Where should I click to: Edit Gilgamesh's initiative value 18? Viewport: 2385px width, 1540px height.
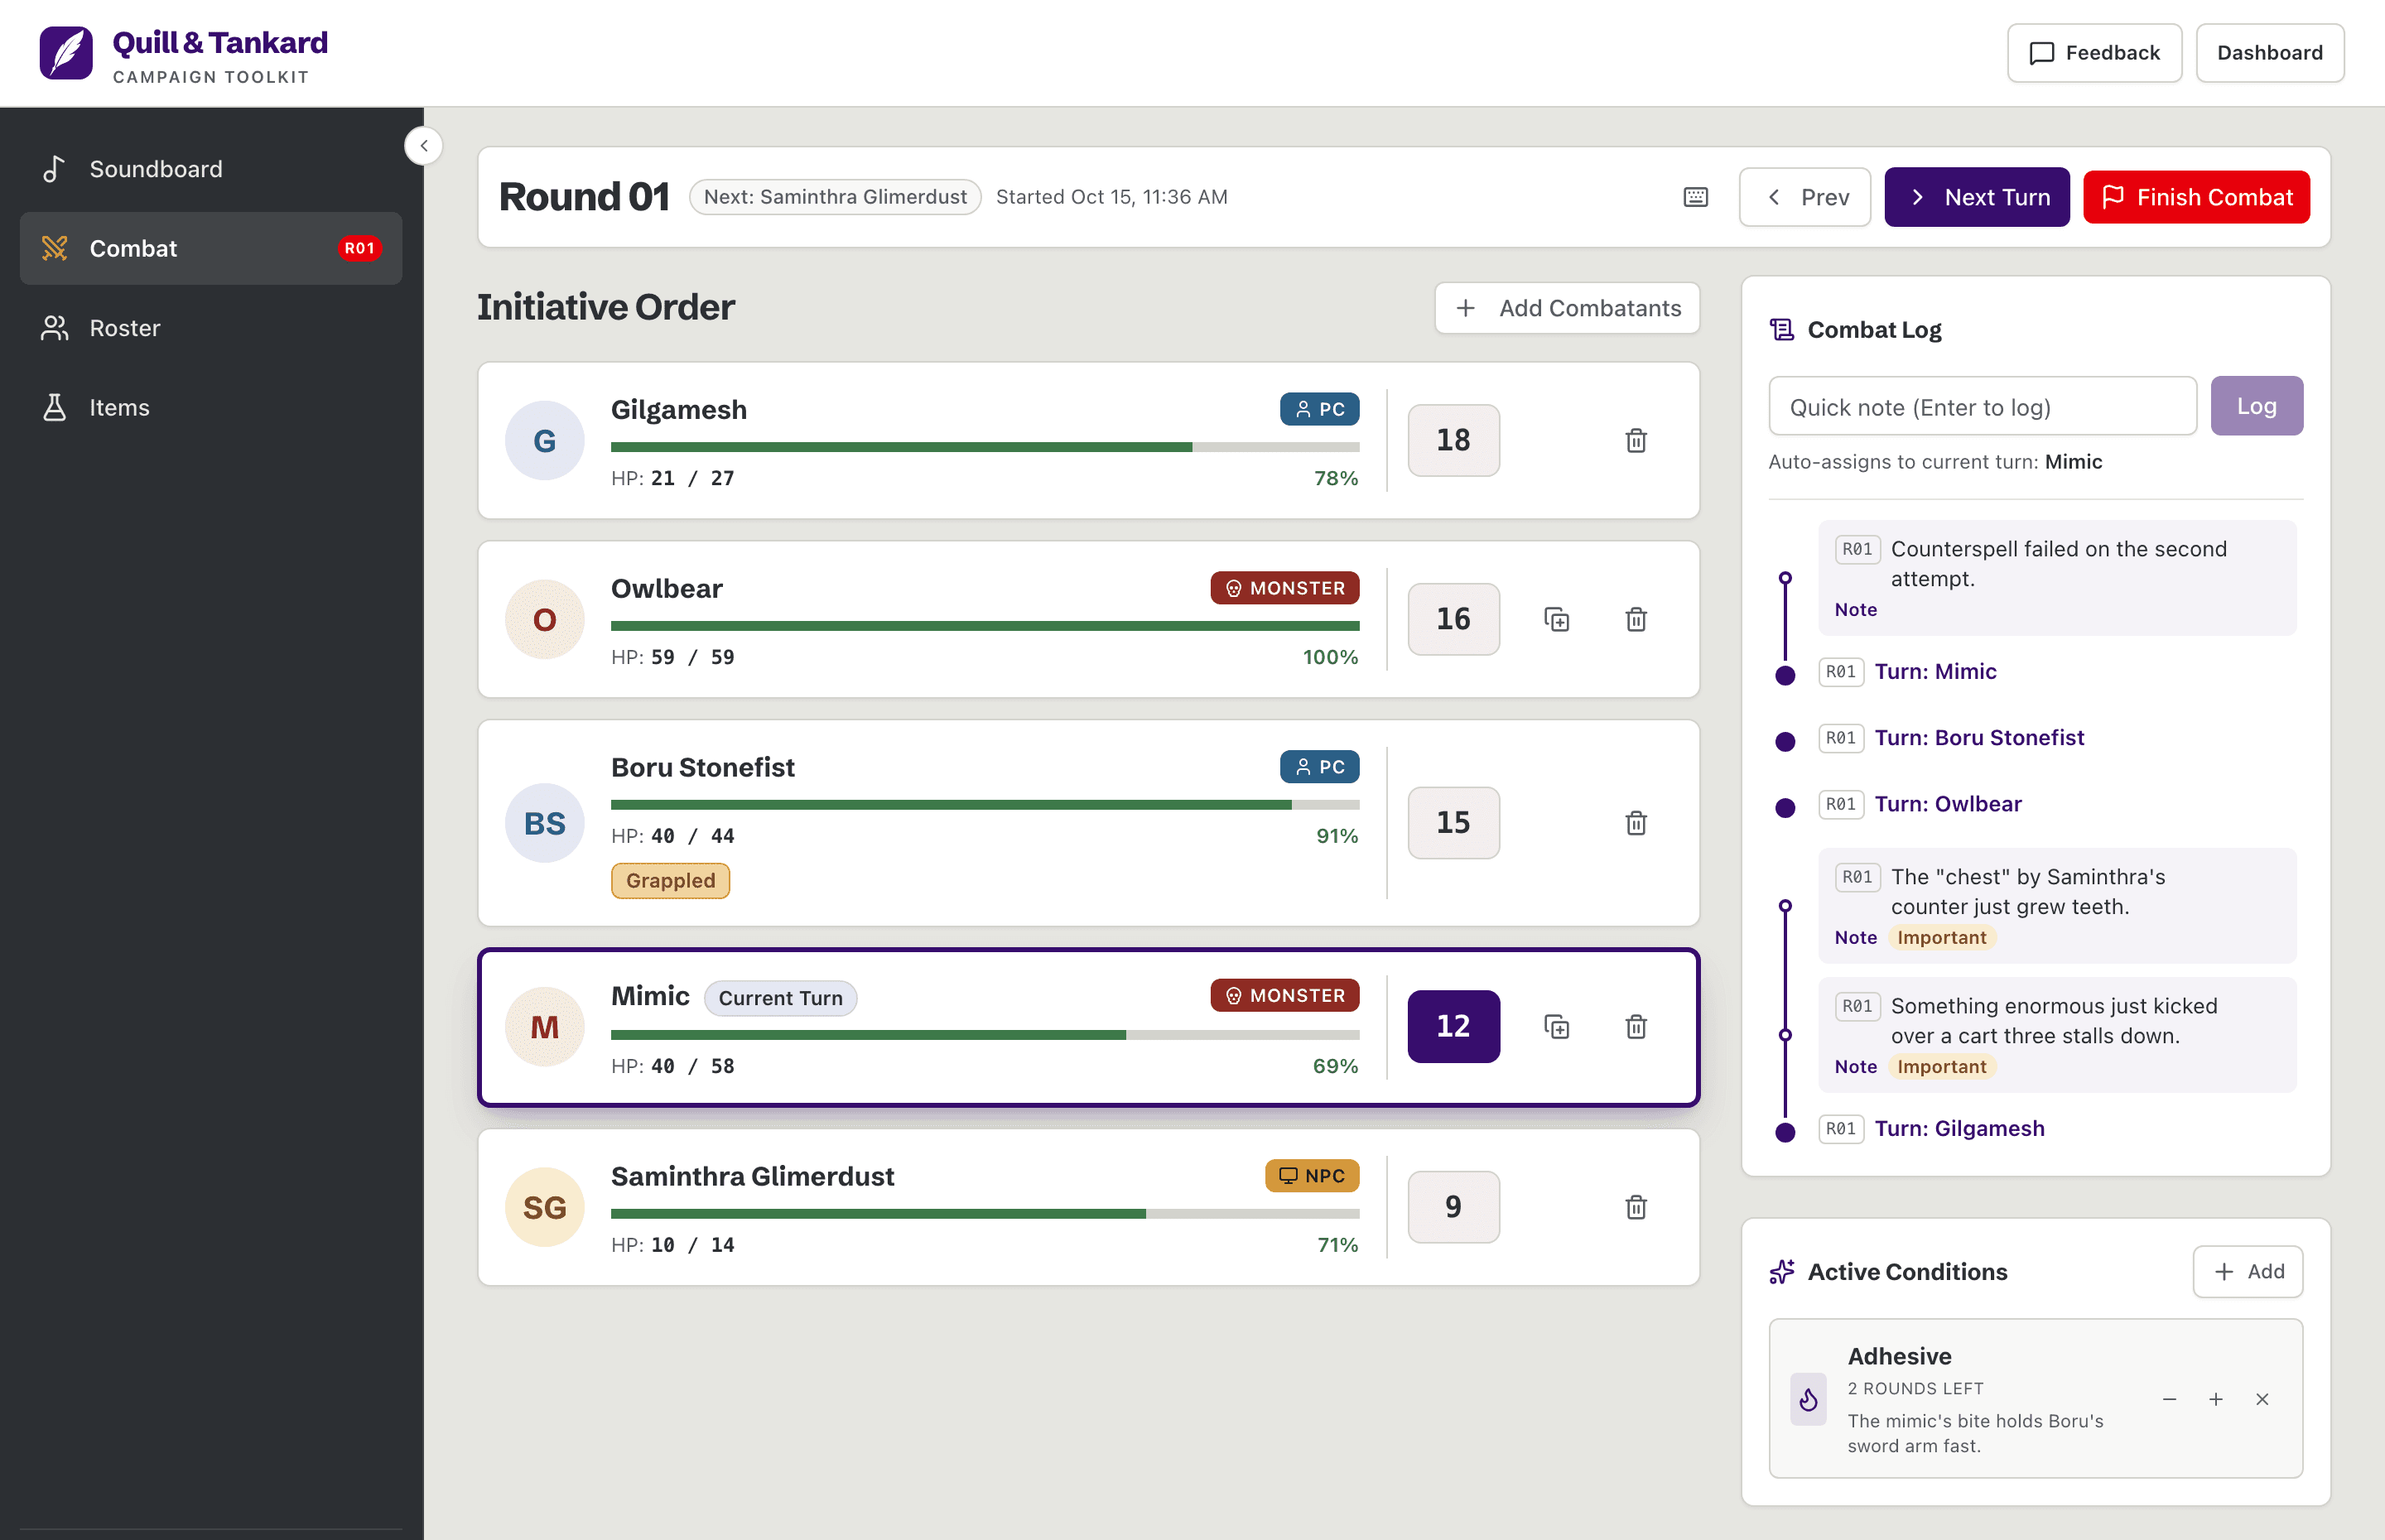coord(1453,440)
